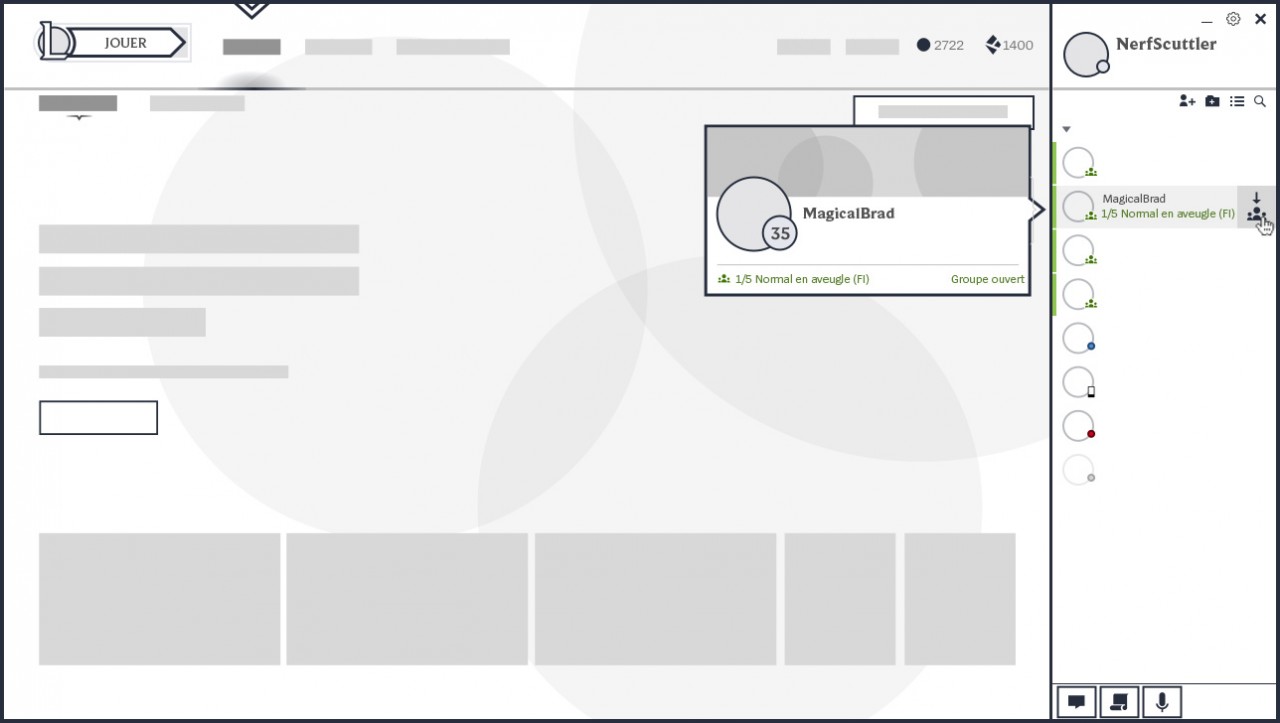Create a new friends folder

pos(1212,101)
